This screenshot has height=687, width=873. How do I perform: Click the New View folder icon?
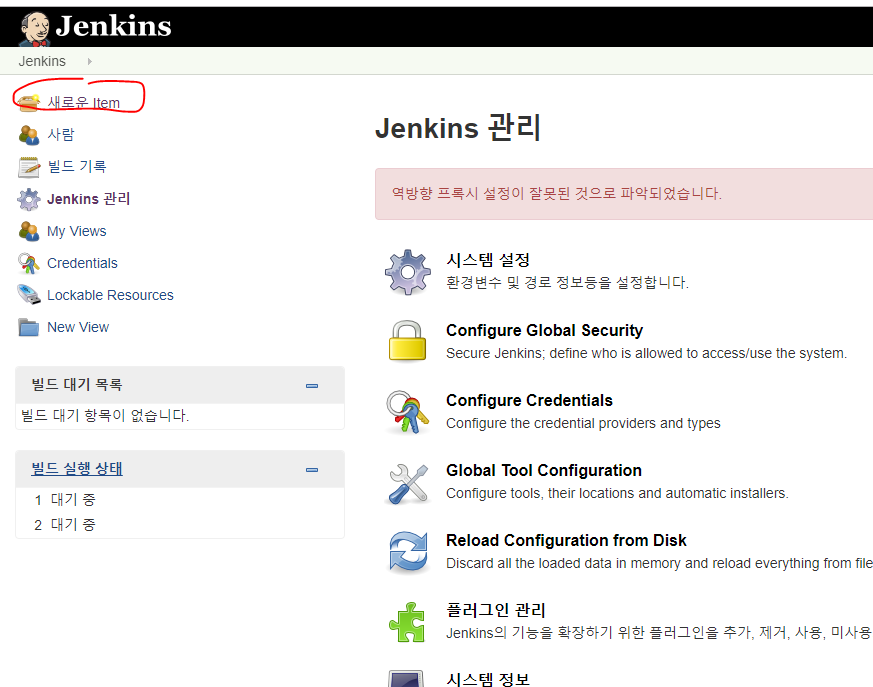(28, 327)
